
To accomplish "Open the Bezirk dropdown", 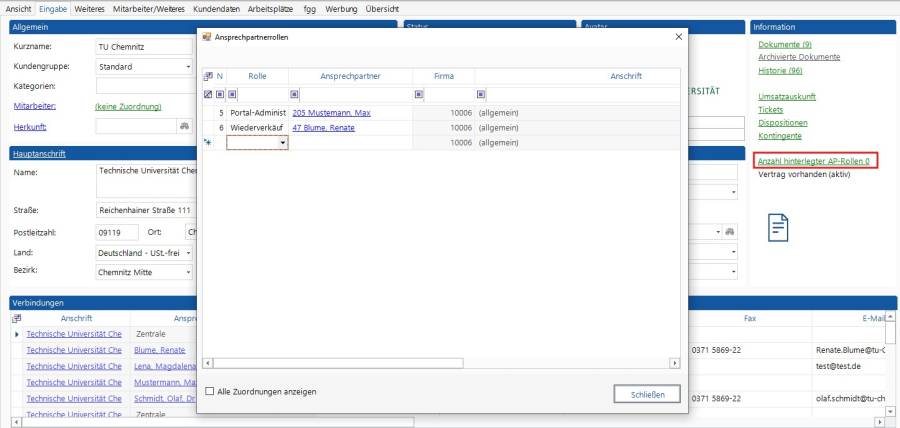I will click(x=188, y=271).
